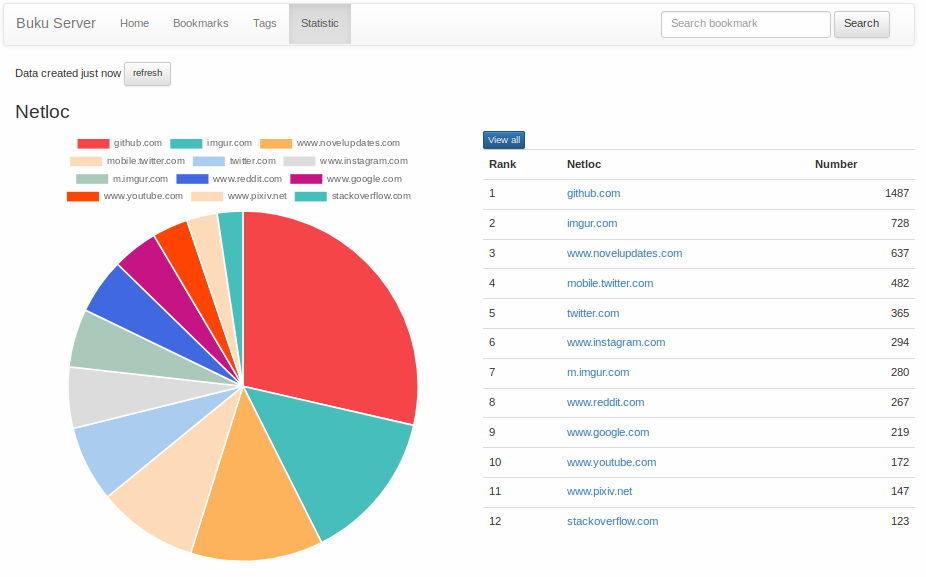Screen dimensions: 926x577
Task: Open the www.google.com table link
Action: 608,432
